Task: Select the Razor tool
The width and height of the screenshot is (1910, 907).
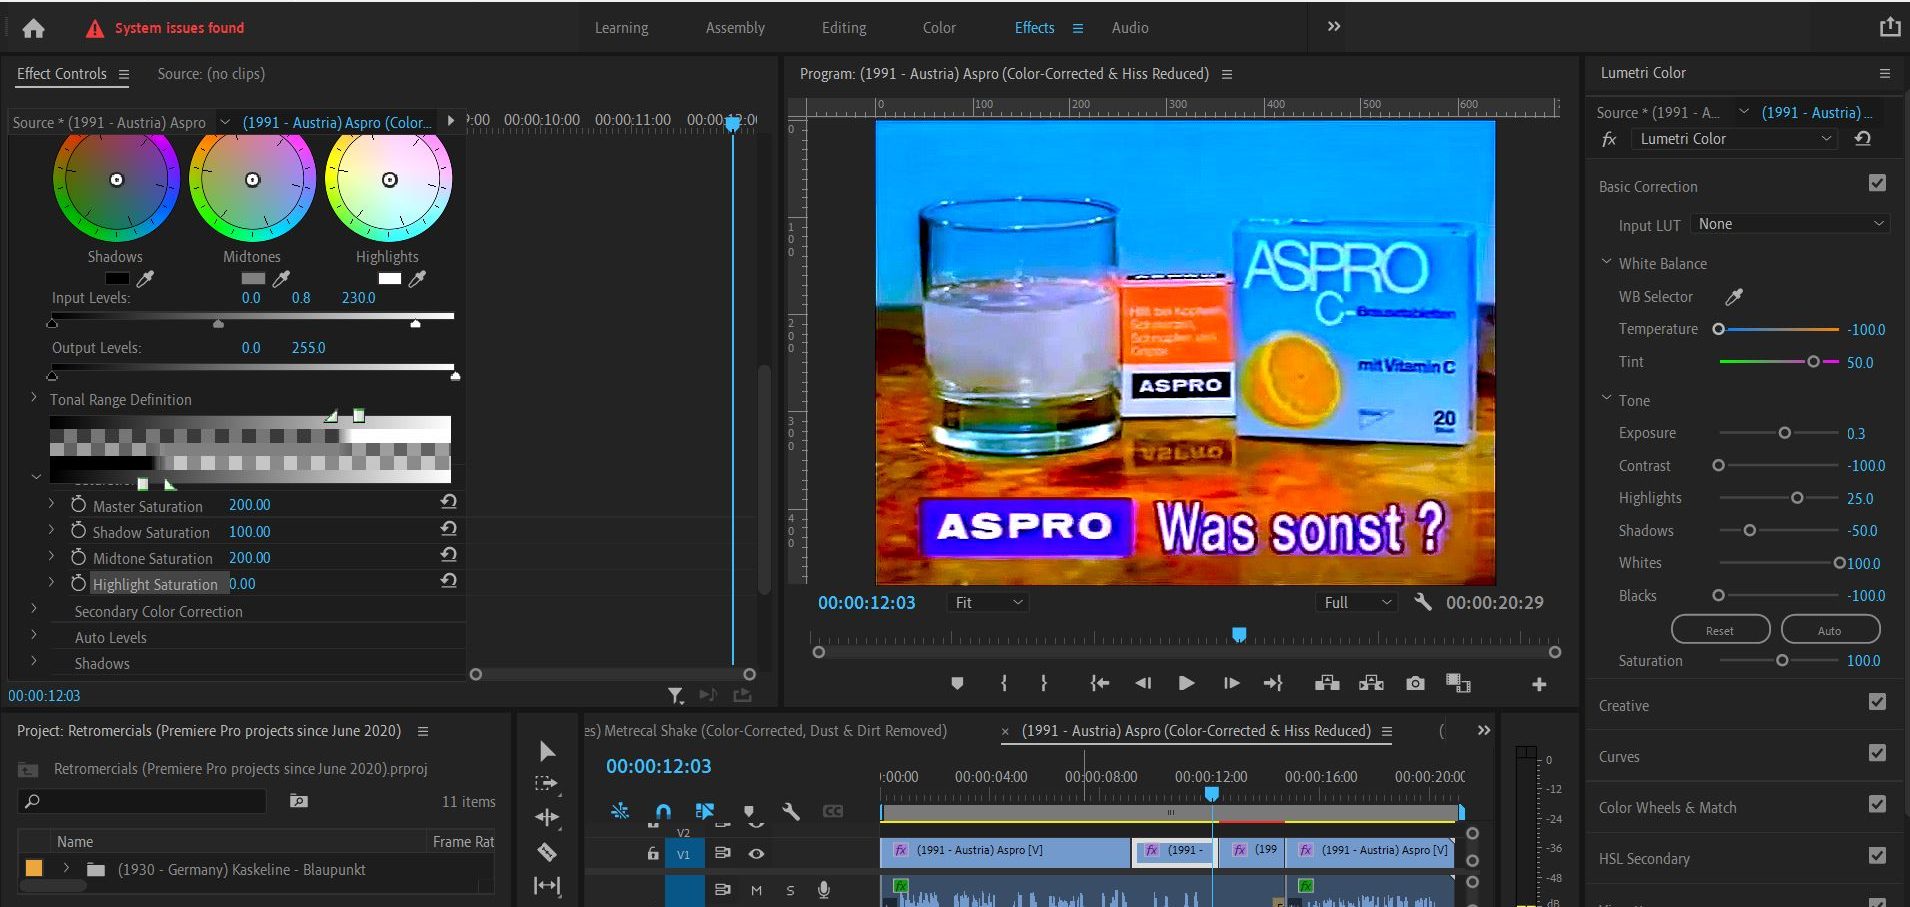Action: (547, 852)
